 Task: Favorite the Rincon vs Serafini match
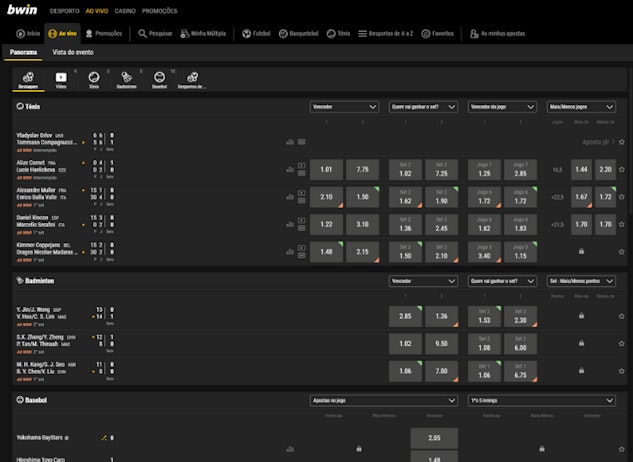point(622,224)
